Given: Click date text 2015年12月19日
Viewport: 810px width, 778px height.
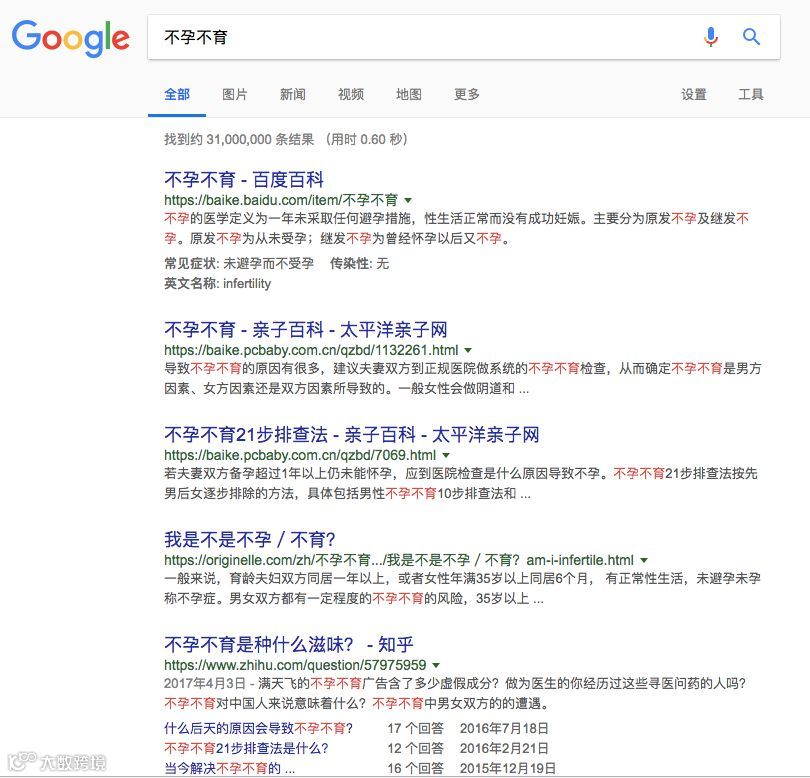Looking at the screenshot, I should 508,769.
